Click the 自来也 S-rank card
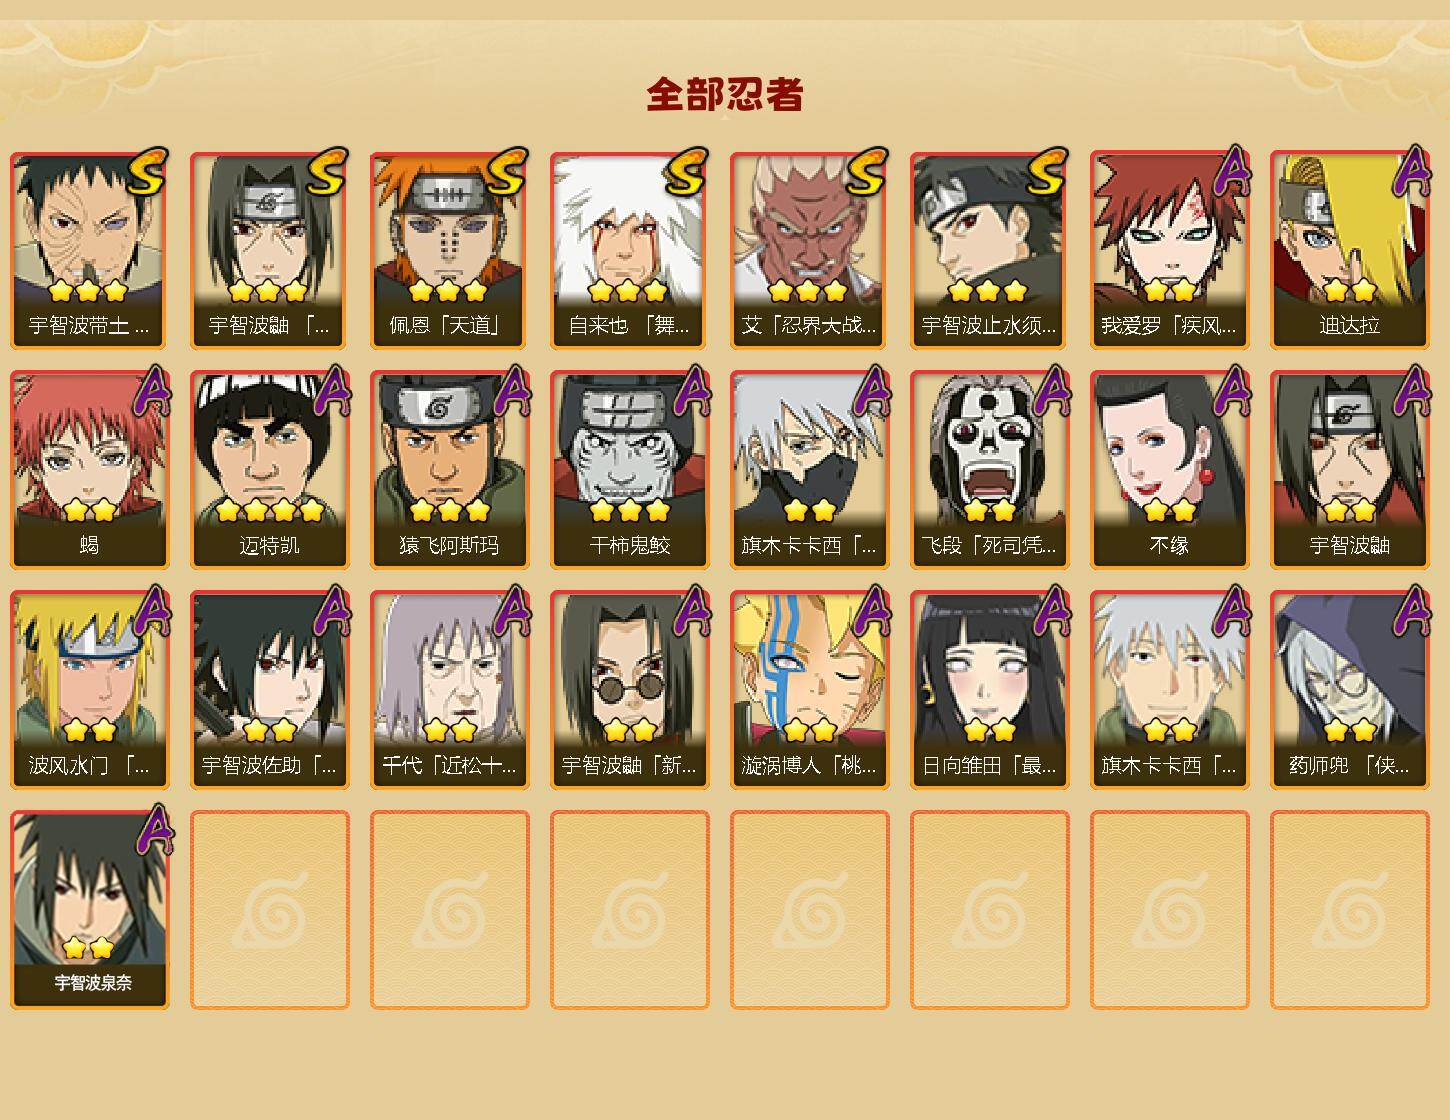Screen dimensions: 1450x1120 (629, 250)
